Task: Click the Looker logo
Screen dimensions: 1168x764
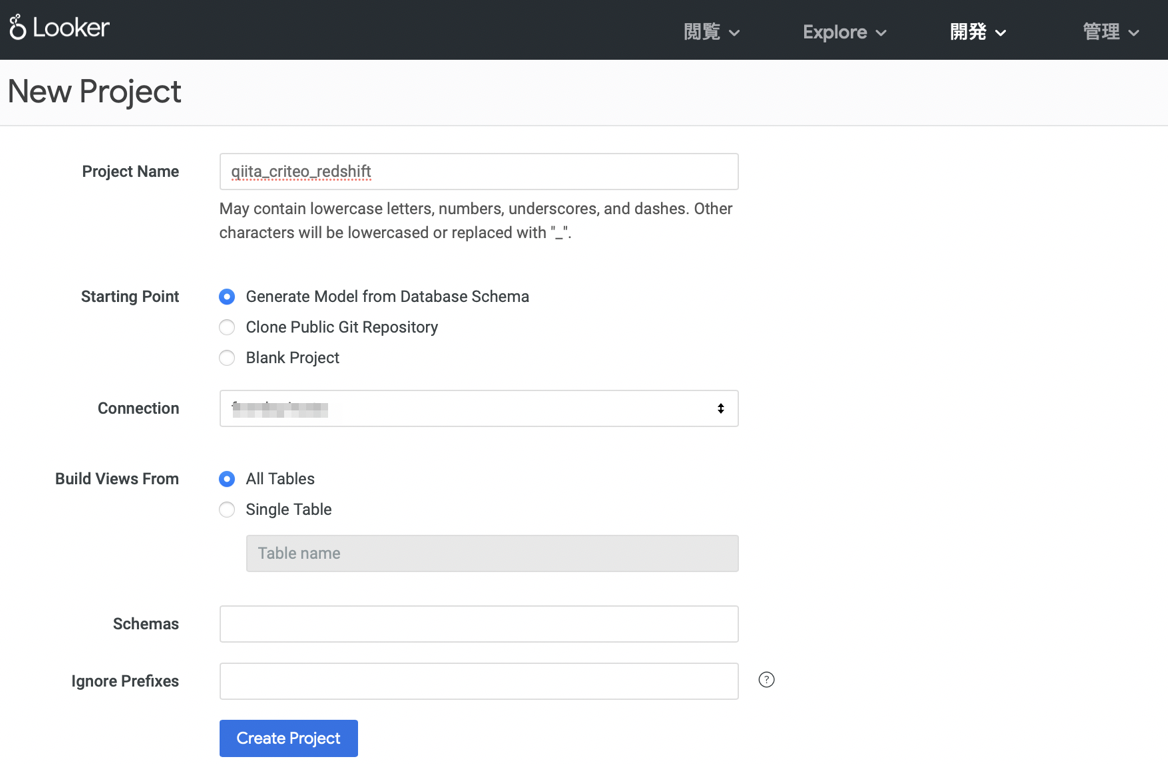Action: click(x=59, y=28)
